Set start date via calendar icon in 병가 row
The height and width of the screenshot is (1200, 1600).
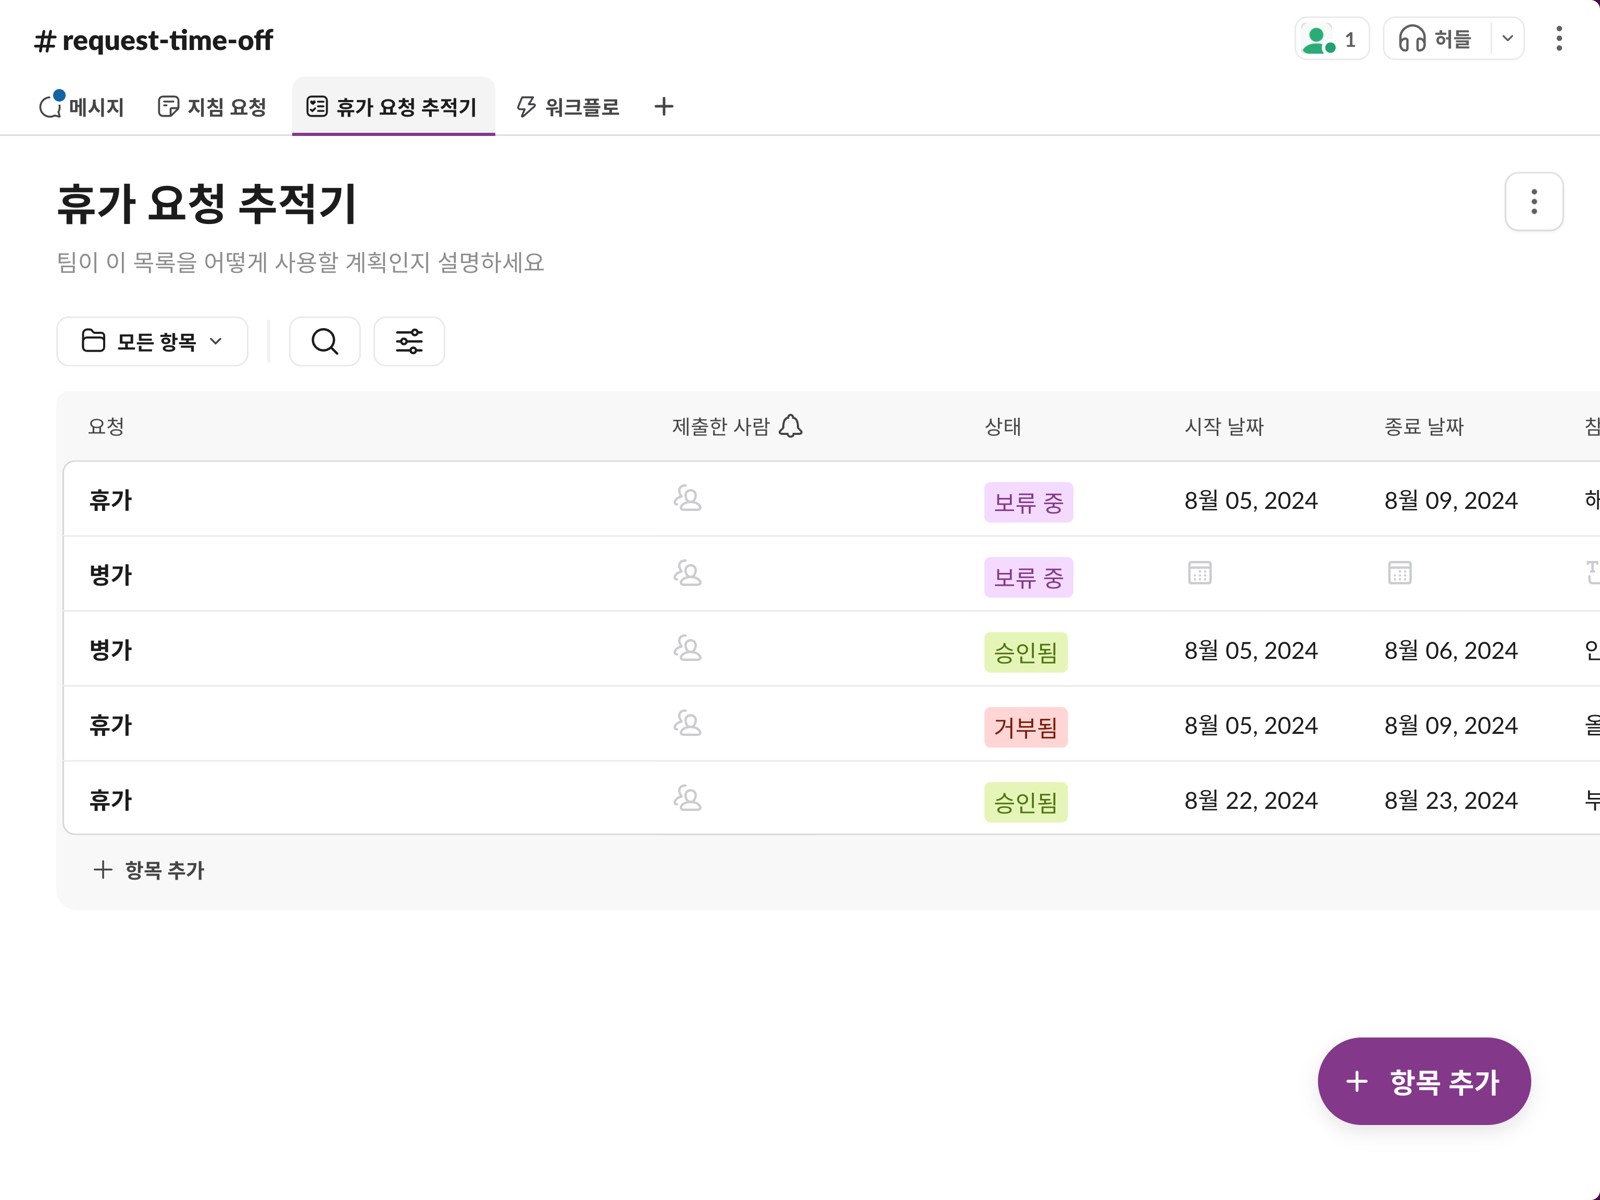[1200, 573]
